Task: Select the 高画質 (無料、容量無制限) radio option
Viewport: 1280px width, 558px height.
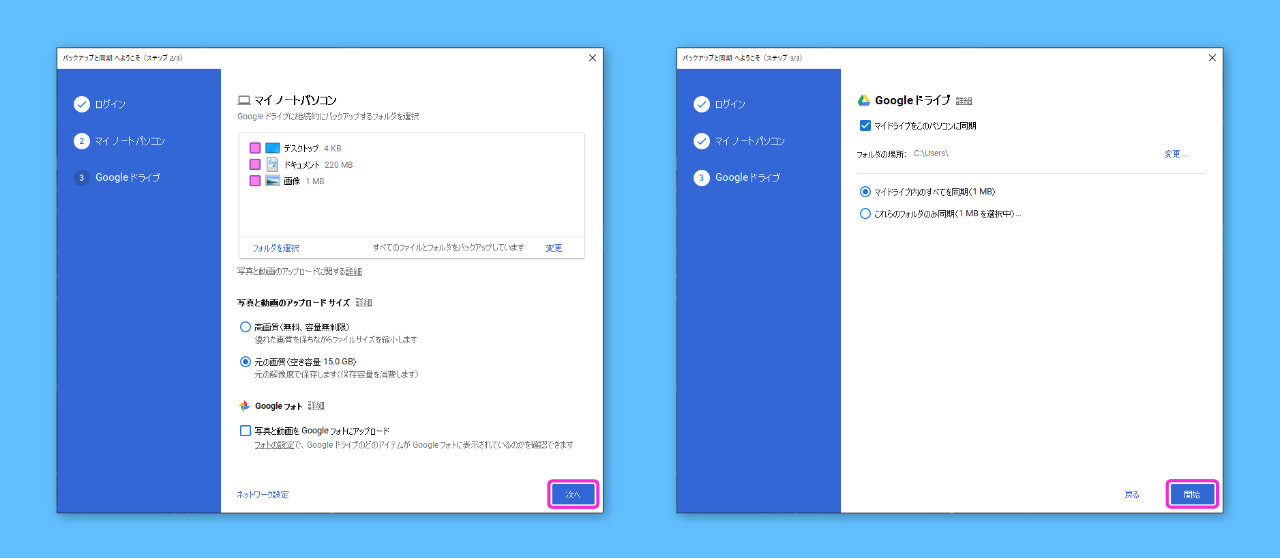Action: point(246,327)
